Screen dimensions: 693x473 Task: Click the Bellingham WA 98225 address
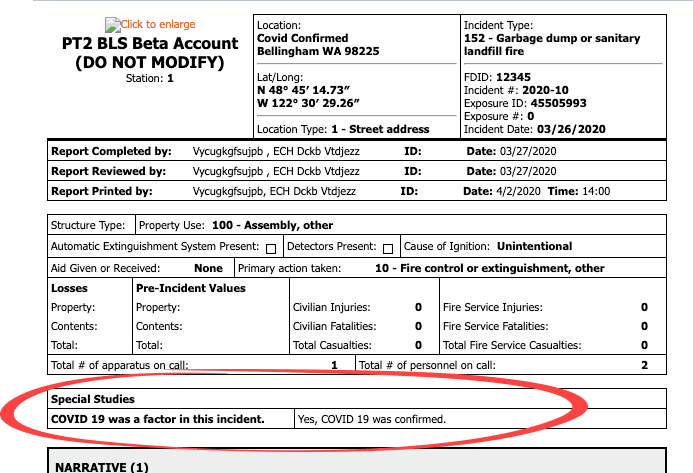pos(314,50)
